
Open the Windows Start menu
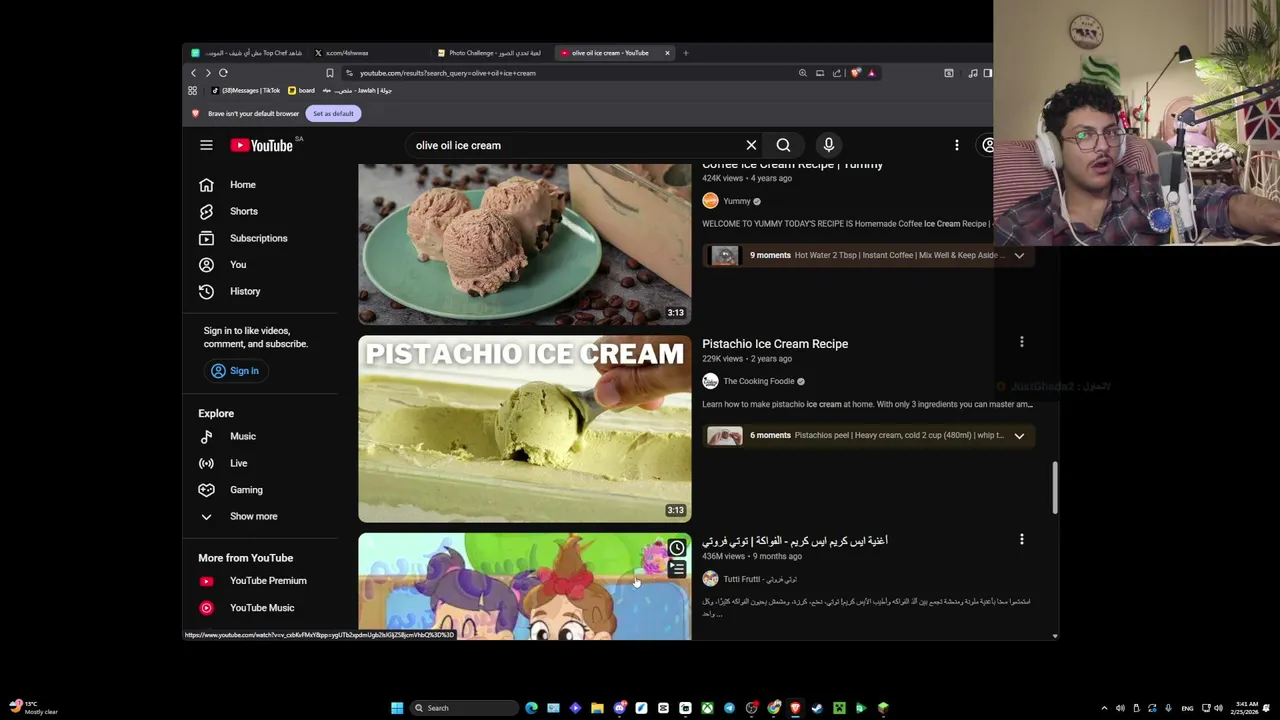click(397, 708)
